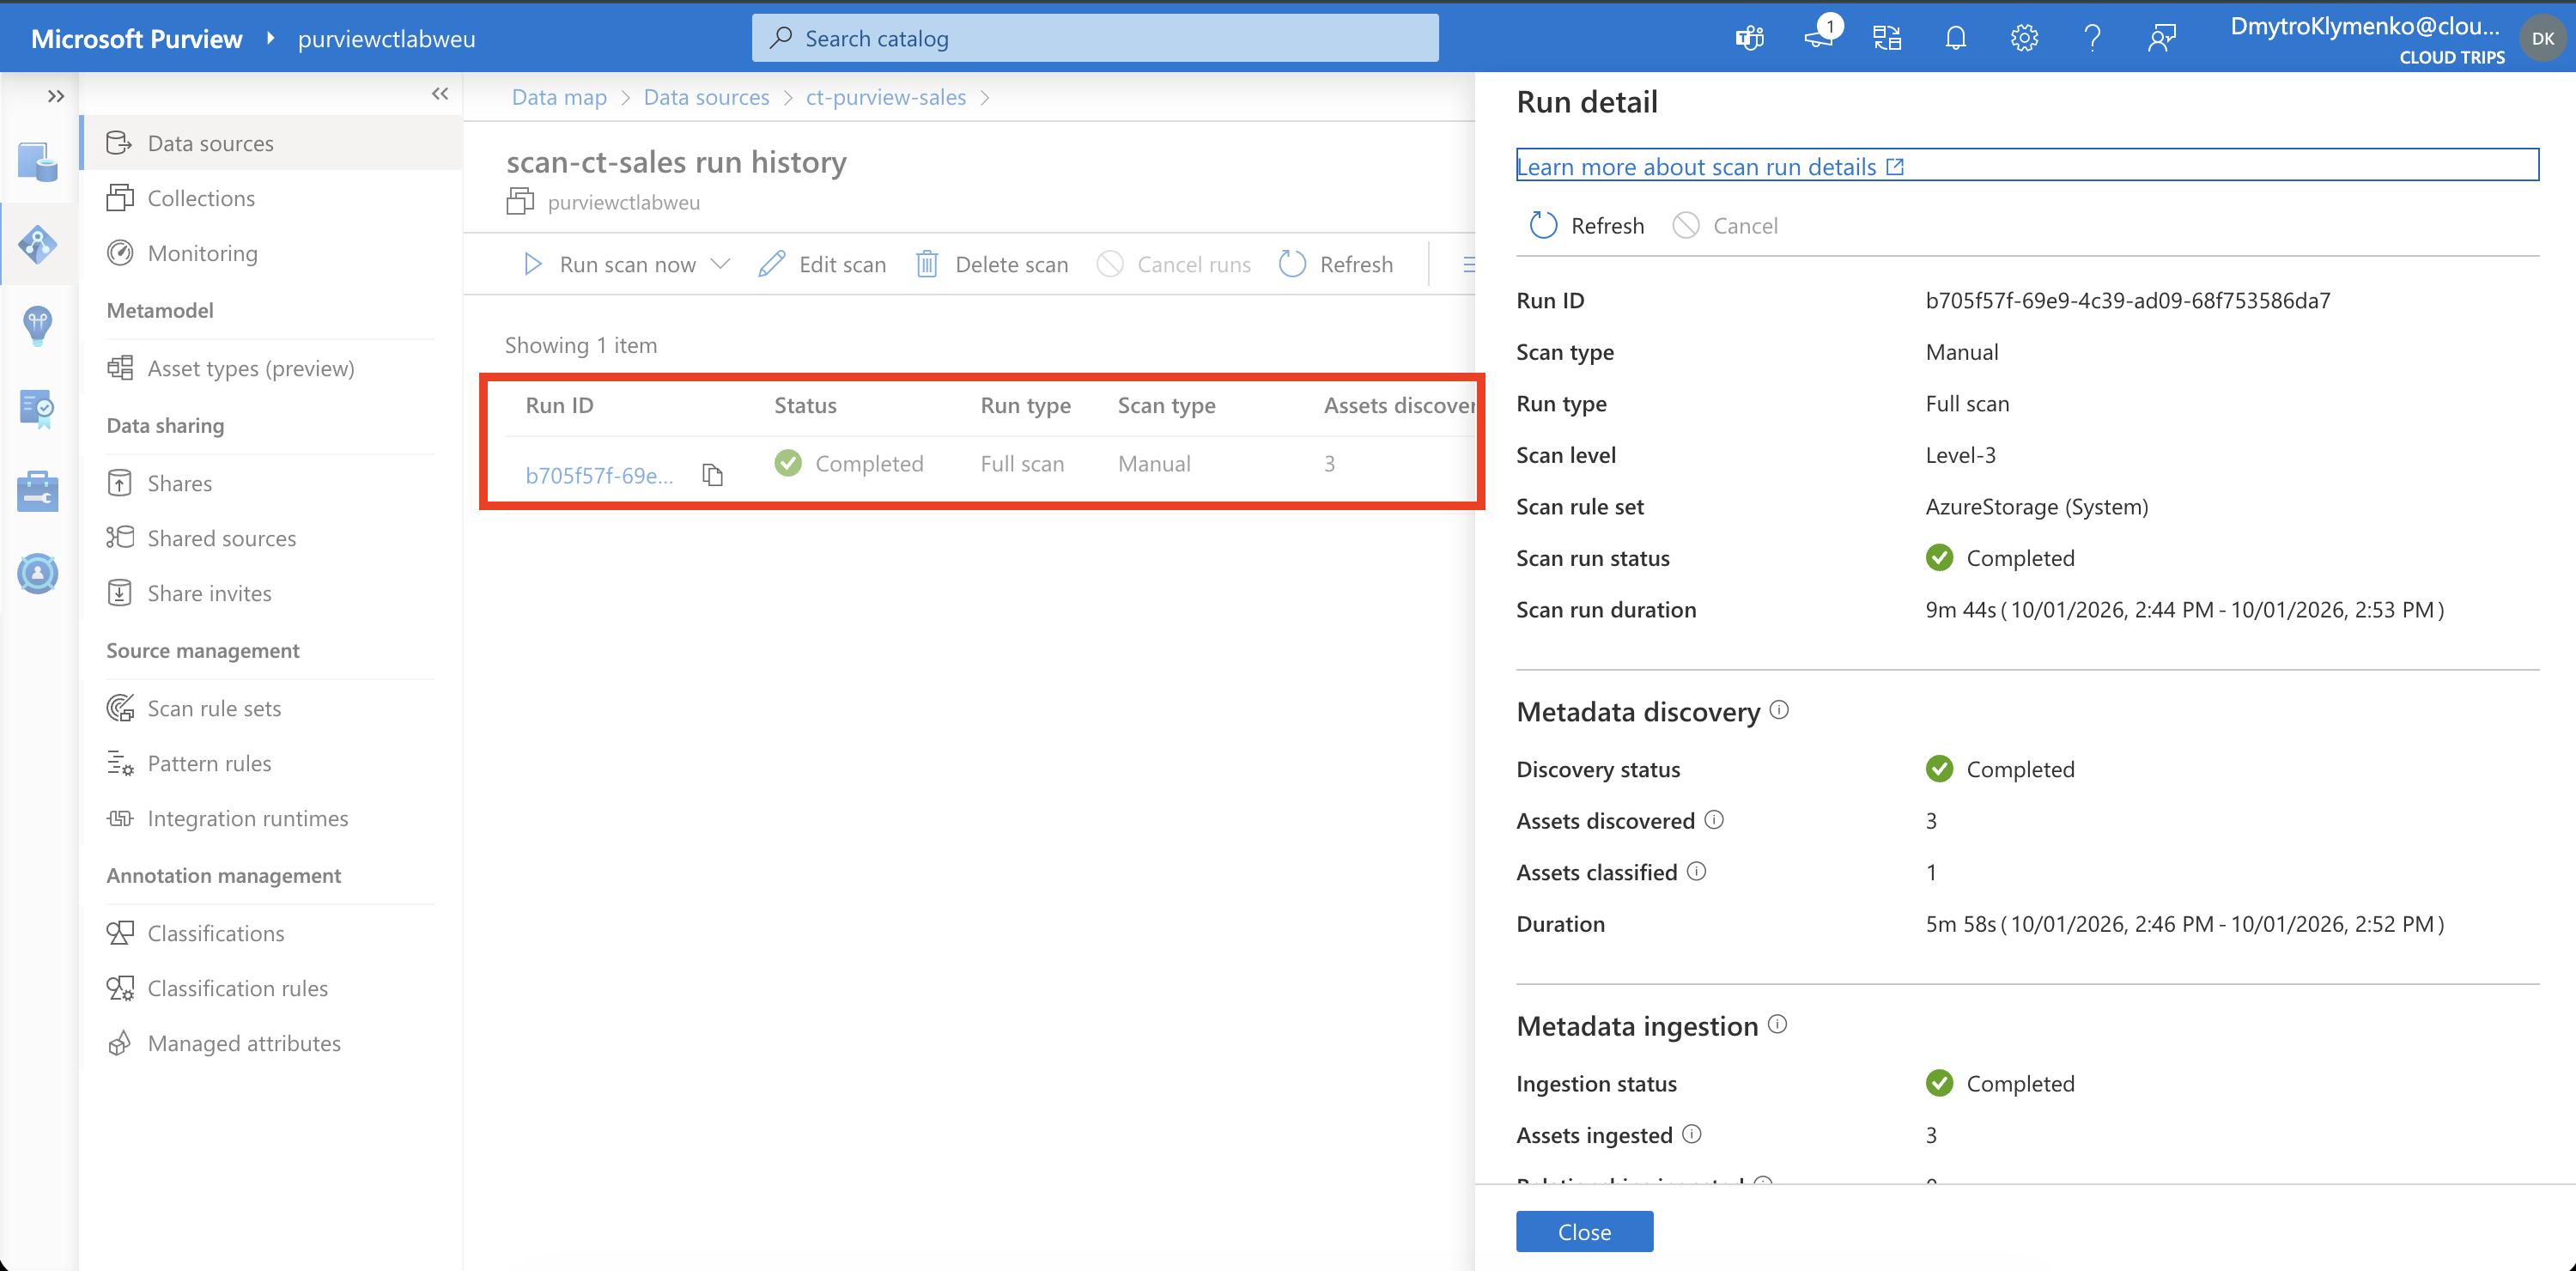Open the feedback person icon
This screenshot has width=2576, height=1271.
tap(2161, 39)
